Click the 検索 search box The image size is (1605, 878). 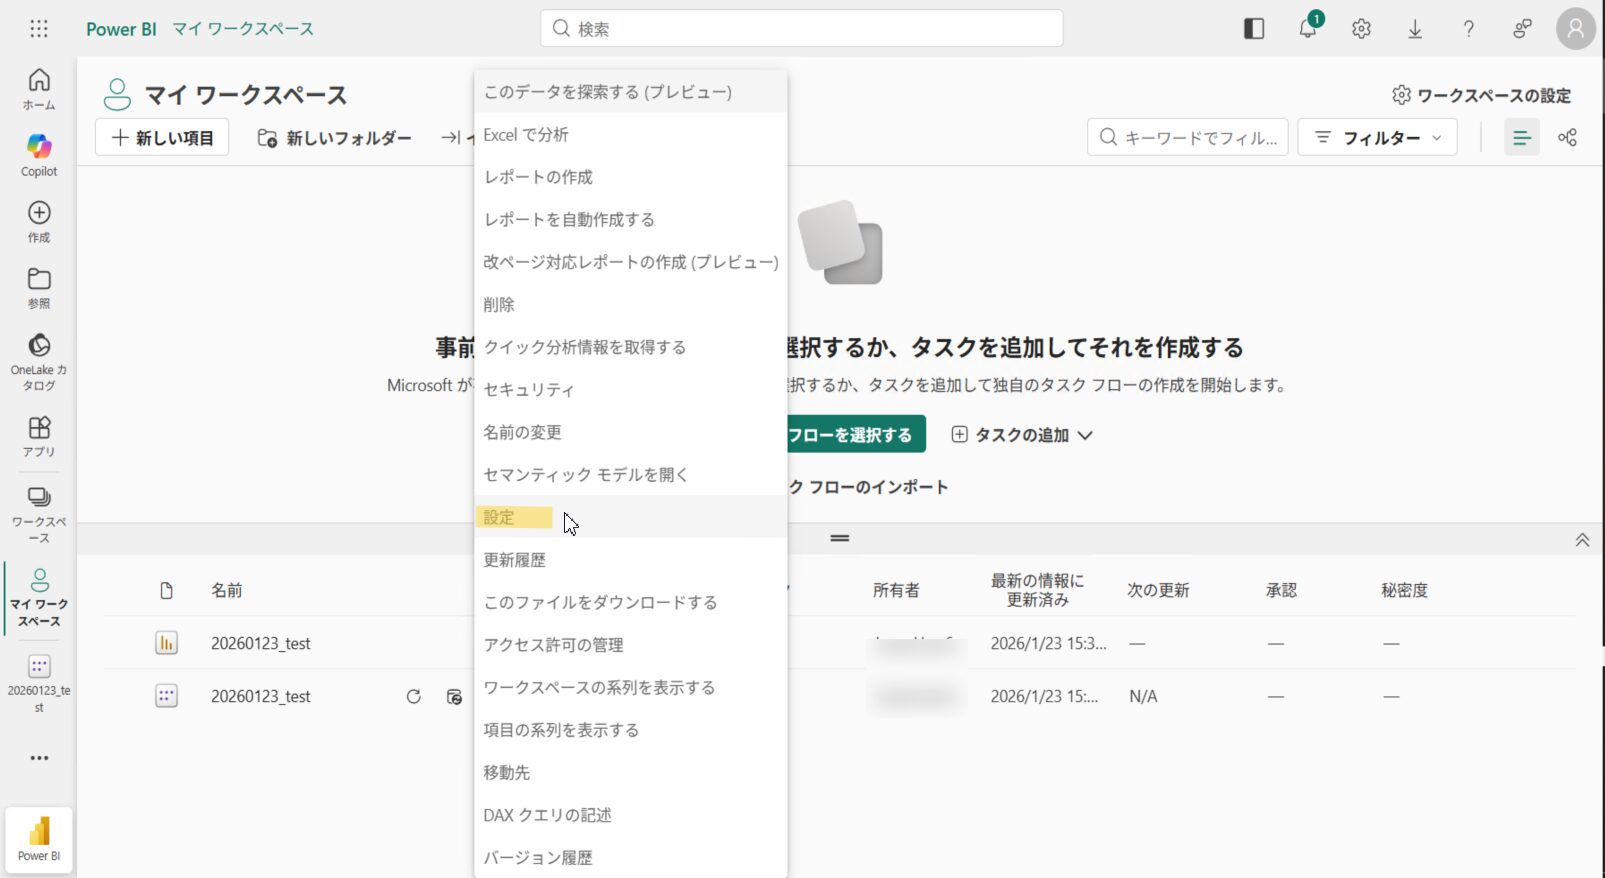tap(801, 29)
